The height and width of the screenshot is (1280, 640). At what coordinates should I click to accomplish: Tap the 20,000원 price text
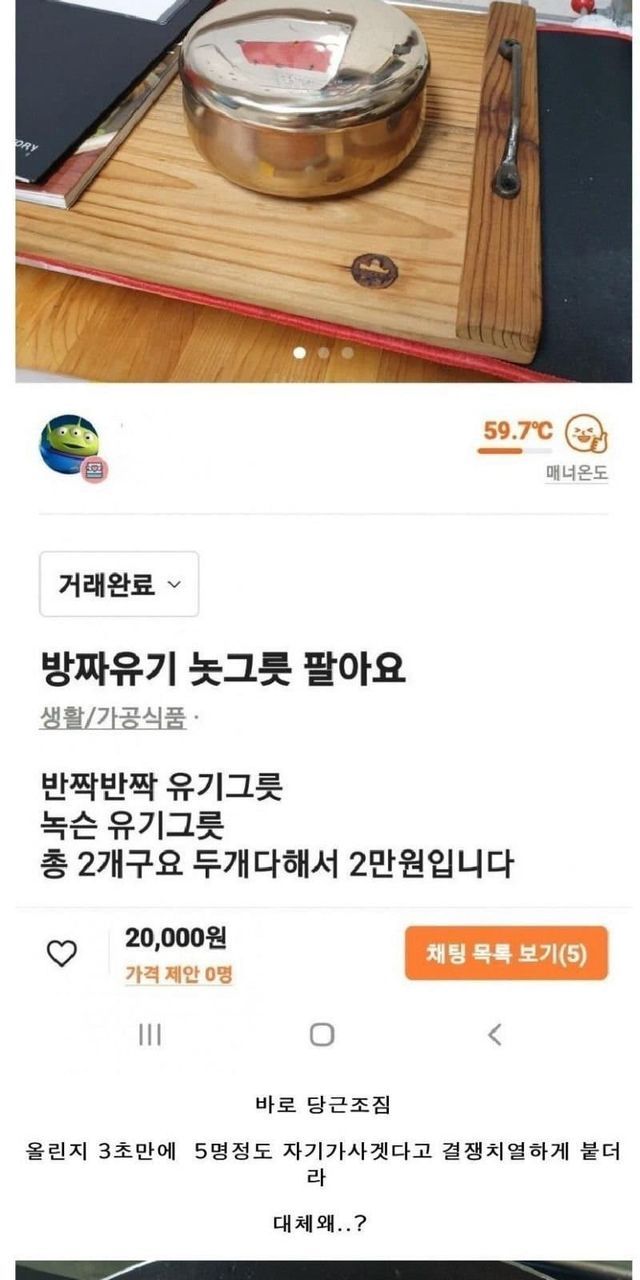pos(175,937)
